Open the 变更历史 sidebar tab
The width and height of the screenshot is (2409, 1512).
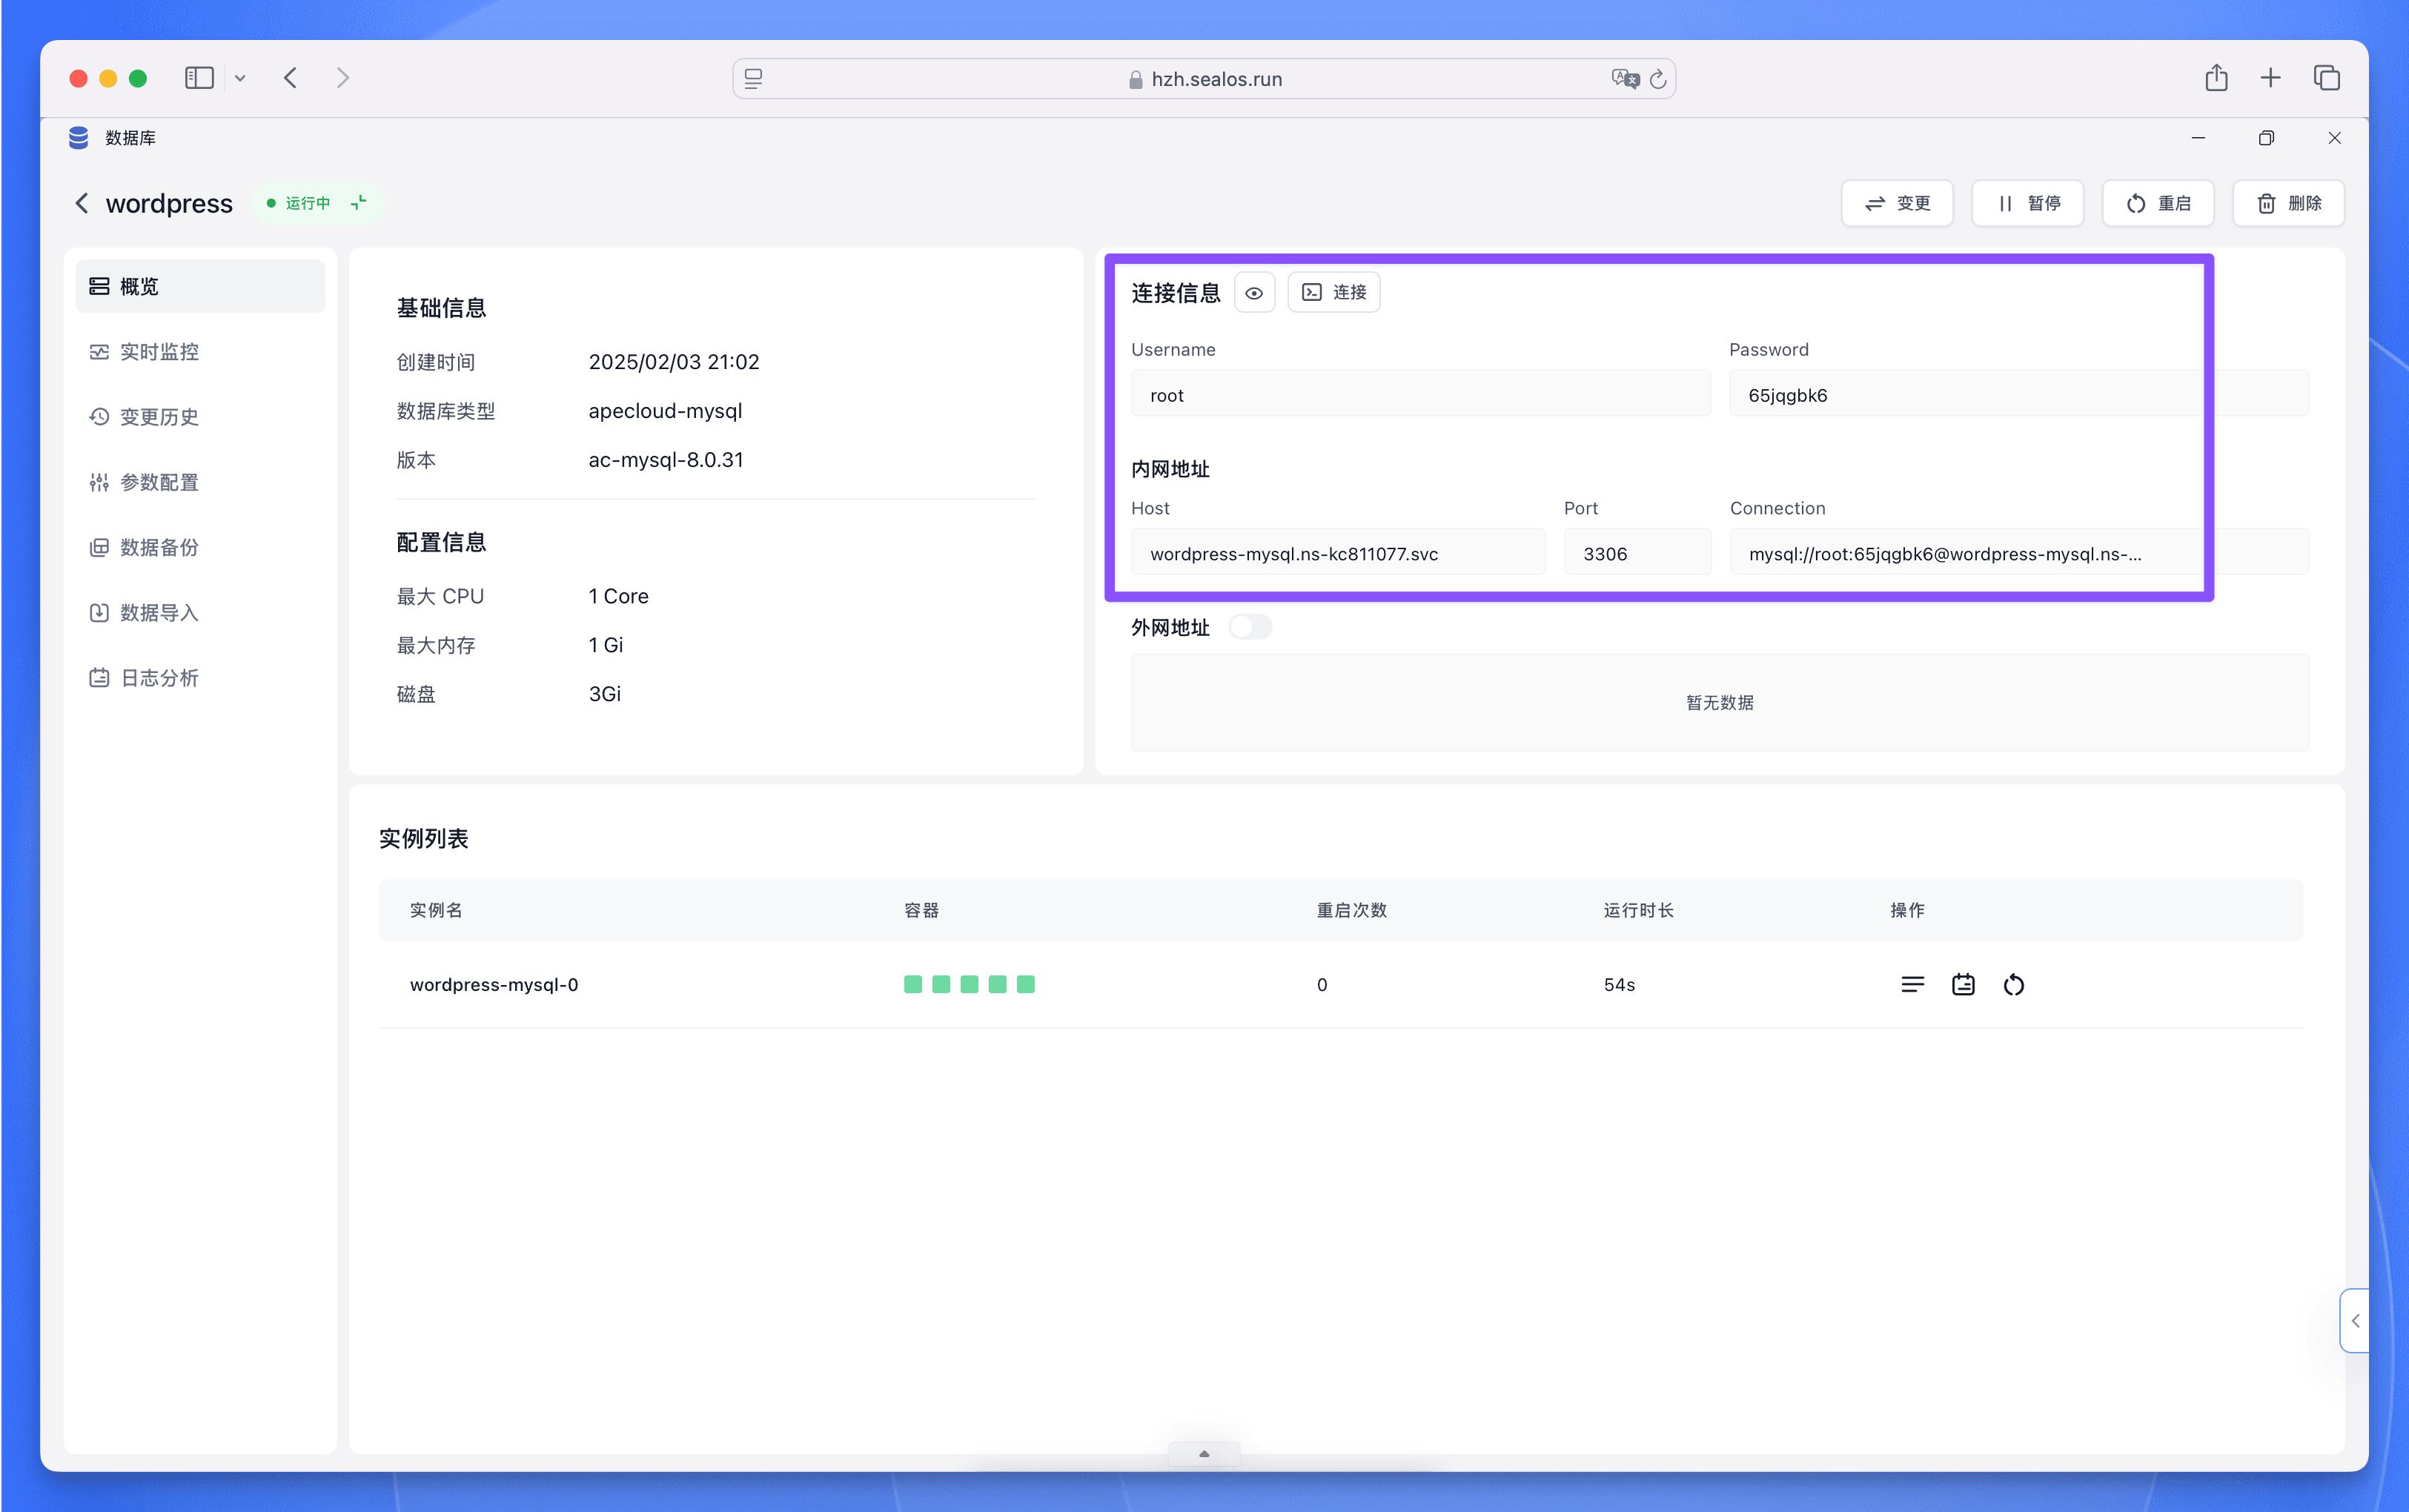(x=200, y=417)
